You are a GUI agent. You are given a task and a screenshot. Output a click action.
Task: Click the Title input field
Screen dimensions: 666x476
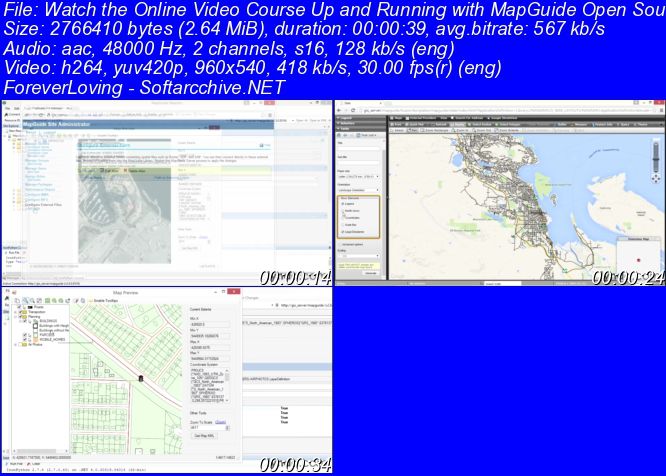click(358, 148)
